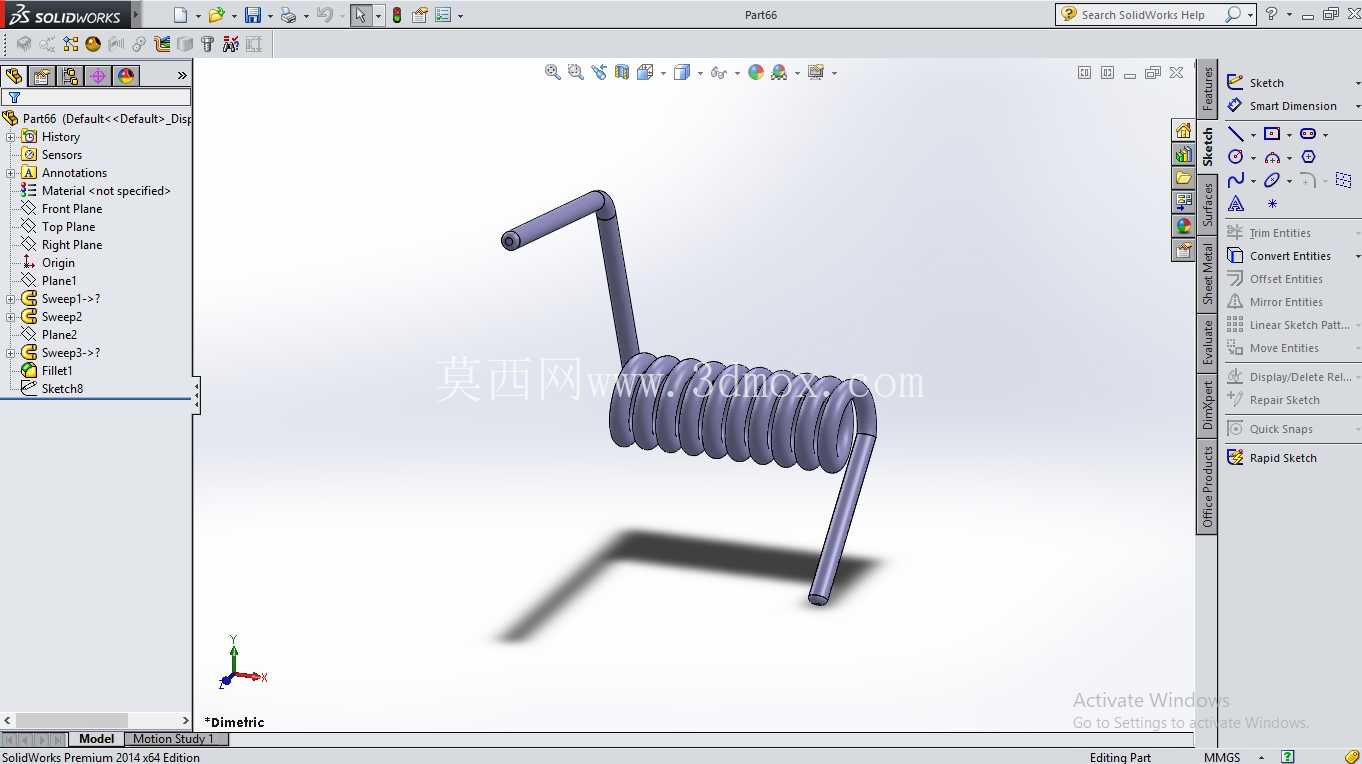This screenshot has height=764, width=1362.
Task: Click the Convert Entities button
Action: coord(1279,256)
